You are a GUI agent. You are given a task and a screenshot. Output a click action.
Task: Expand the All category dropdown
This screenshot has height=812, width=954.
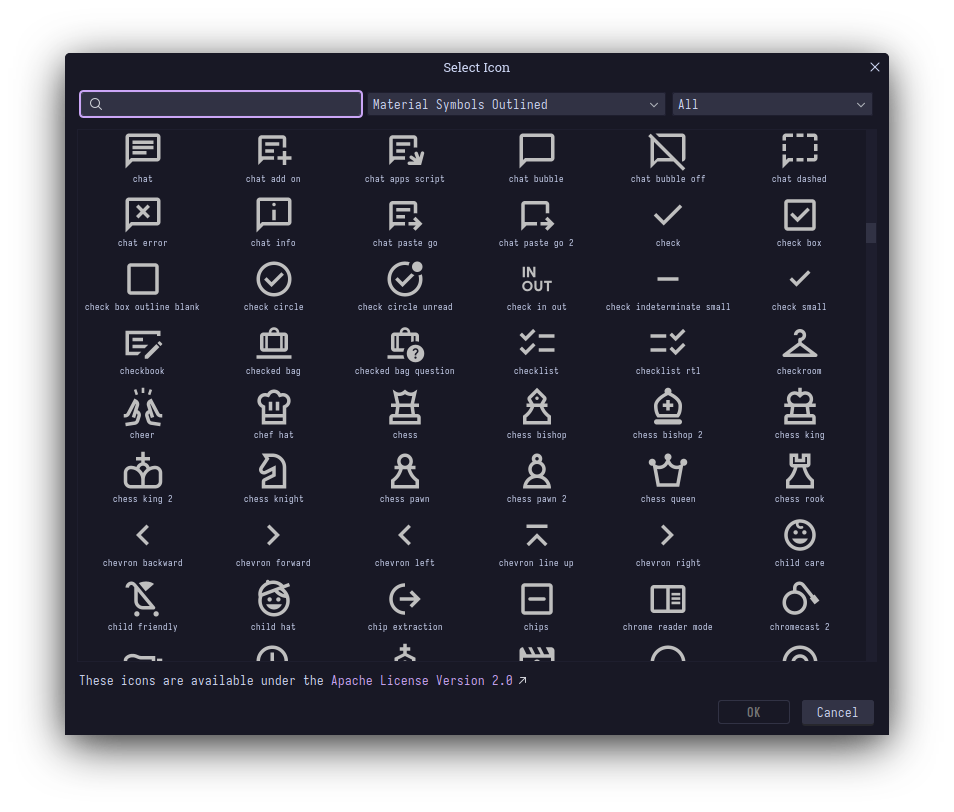tap(771, 105)
